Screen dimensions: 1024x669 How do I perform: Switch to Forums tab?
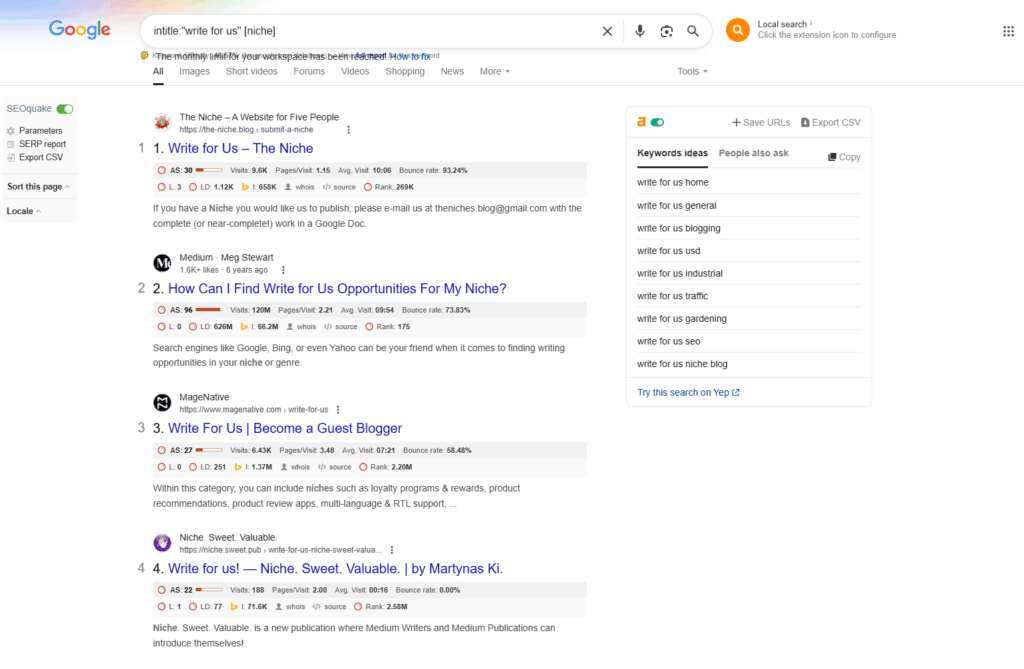(x=309, y=71)
